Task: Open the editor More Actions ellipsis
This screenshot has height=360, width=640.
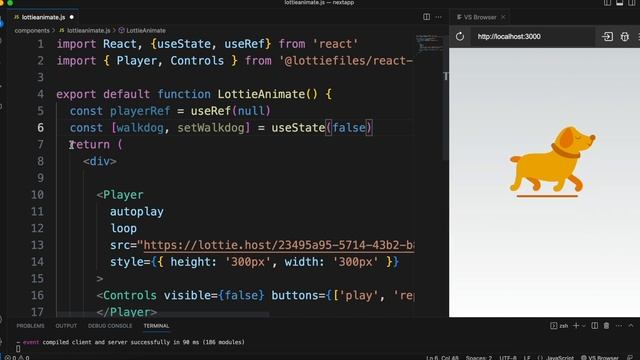Action: coord(438,17)
